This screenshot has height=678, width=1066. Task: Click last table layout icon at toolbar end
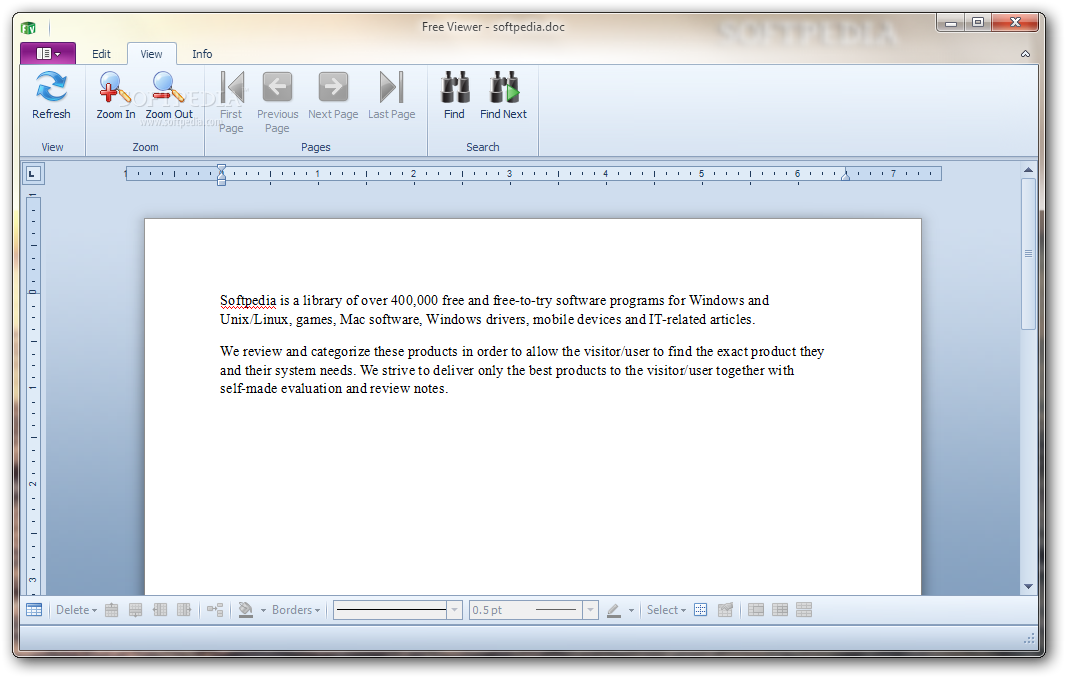(x=804, y=610)
